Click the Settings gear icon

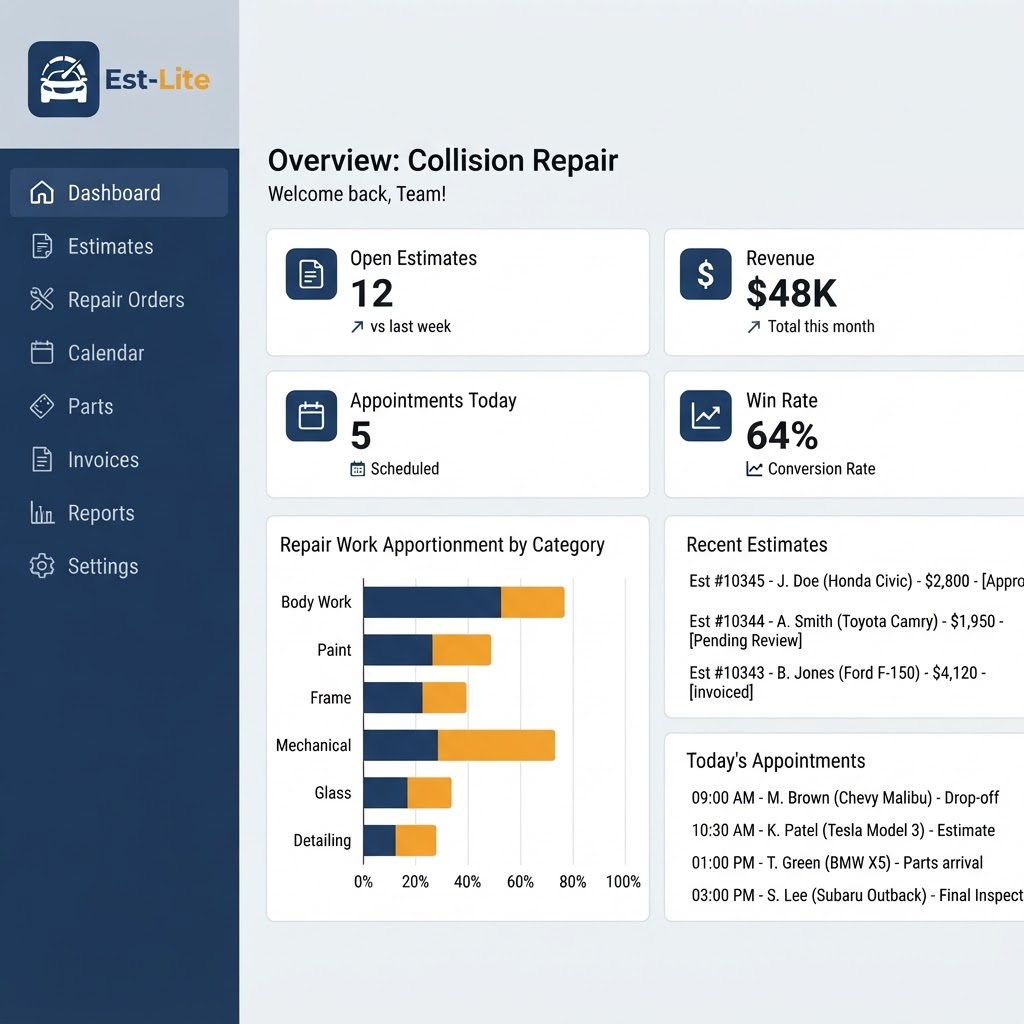pyautogui.click(x=42, y=566)
